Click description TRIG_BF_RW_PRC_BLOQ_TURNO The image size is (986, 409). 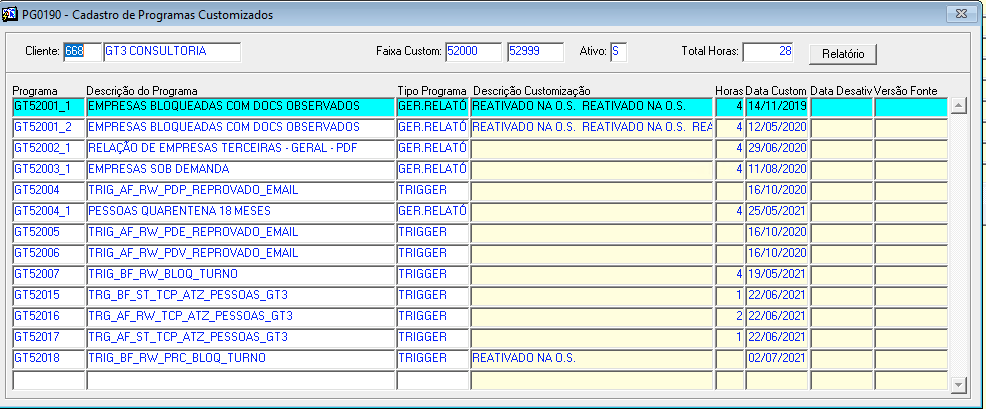241,359
